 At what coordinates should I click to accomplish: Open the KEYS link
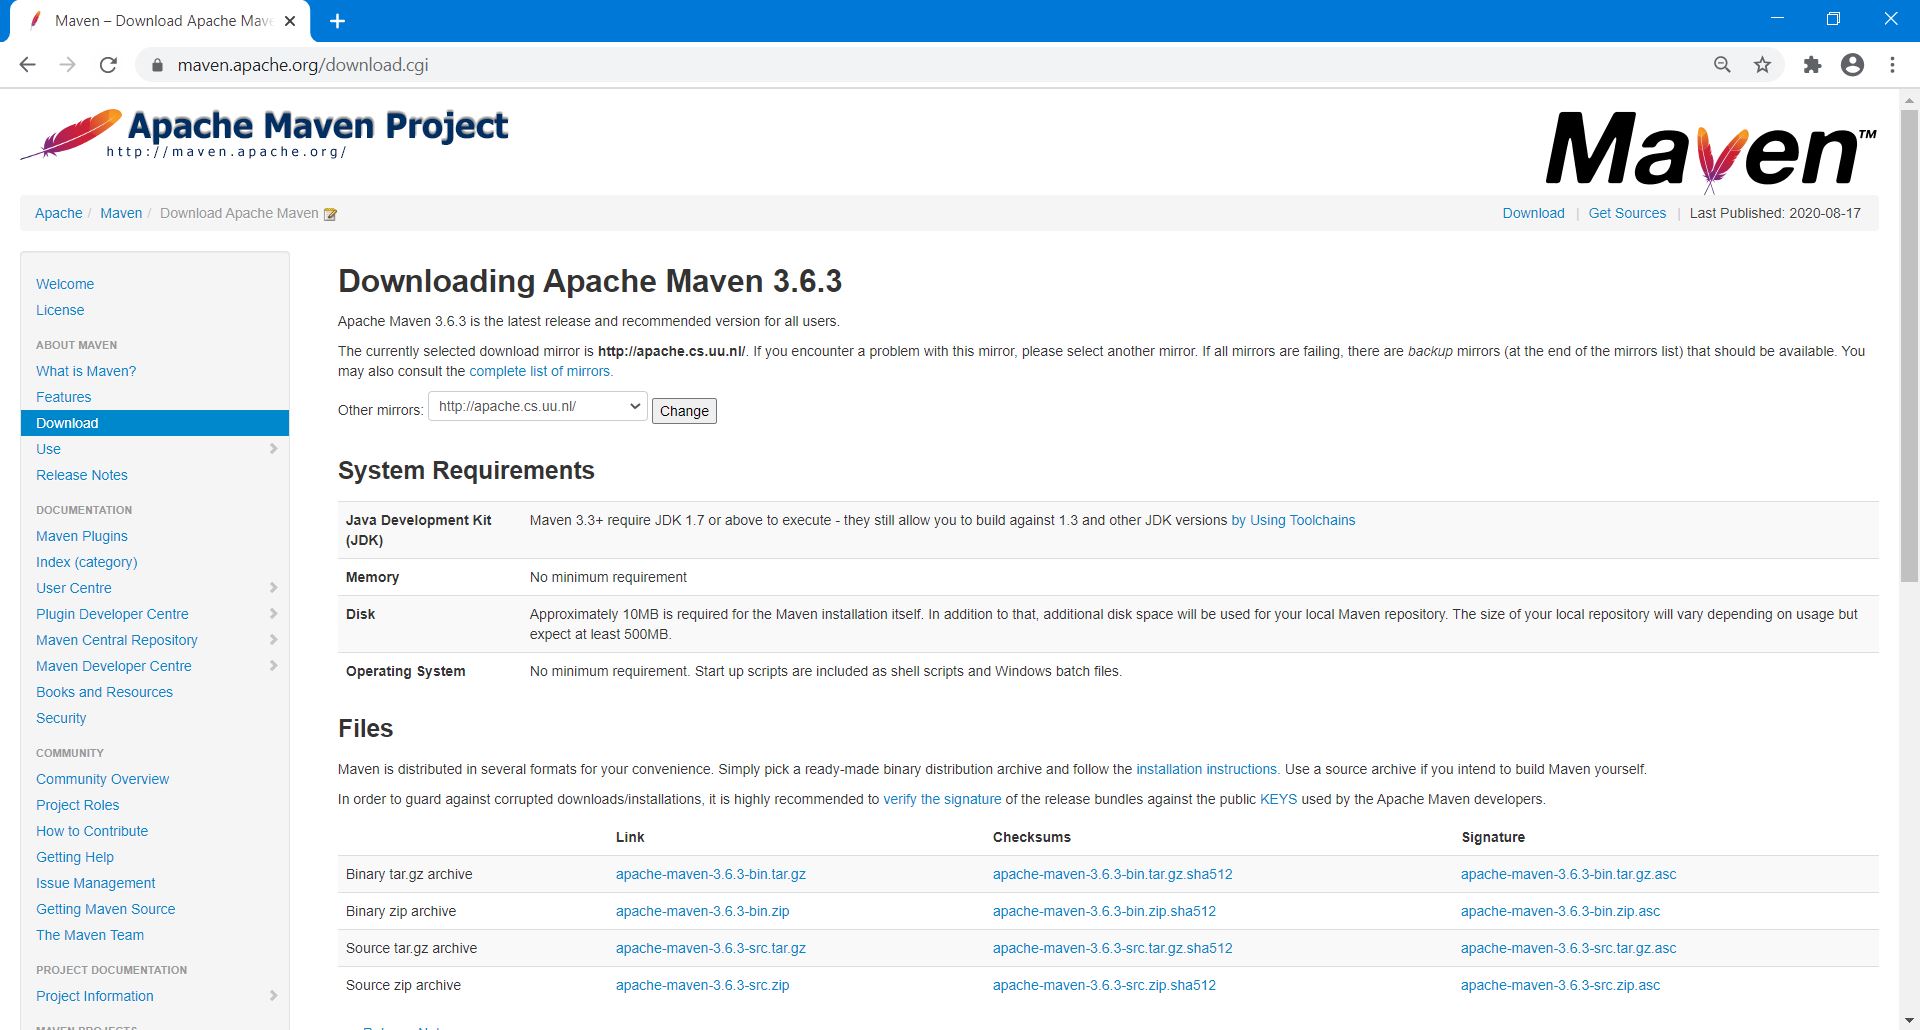[1278, 799]
